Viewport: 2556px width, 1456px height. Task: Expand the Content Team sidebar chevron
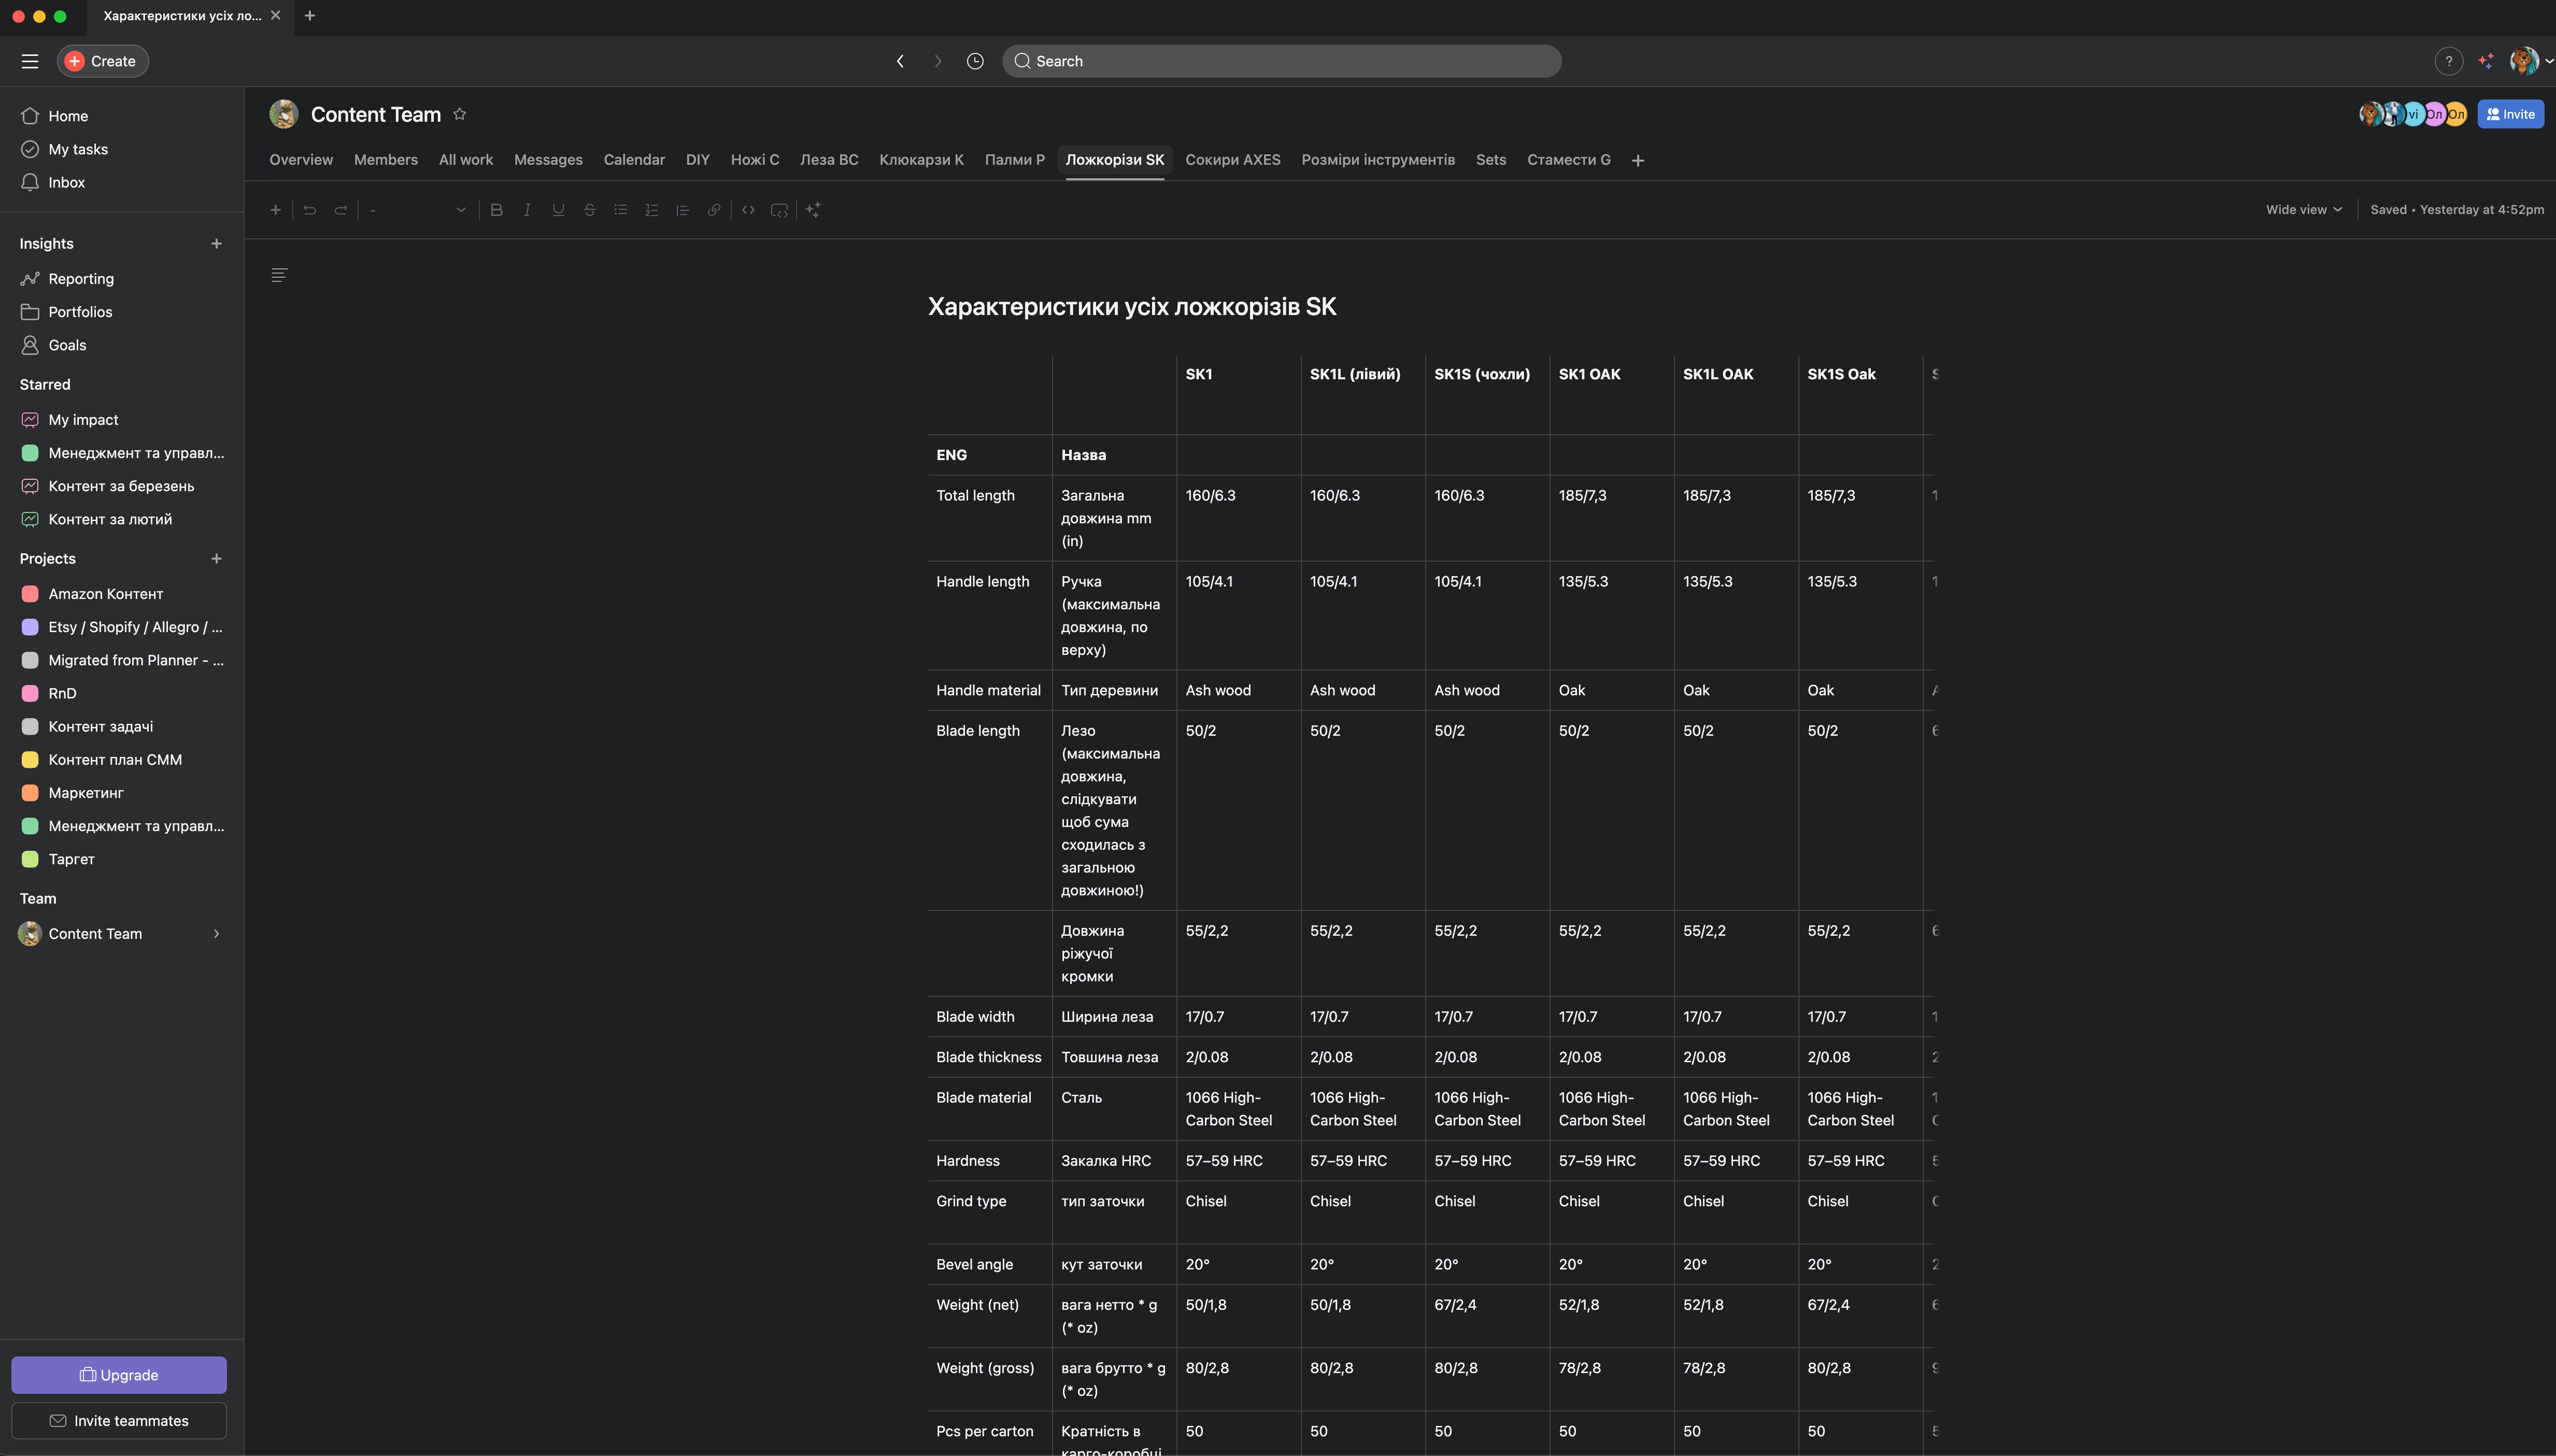216,934
